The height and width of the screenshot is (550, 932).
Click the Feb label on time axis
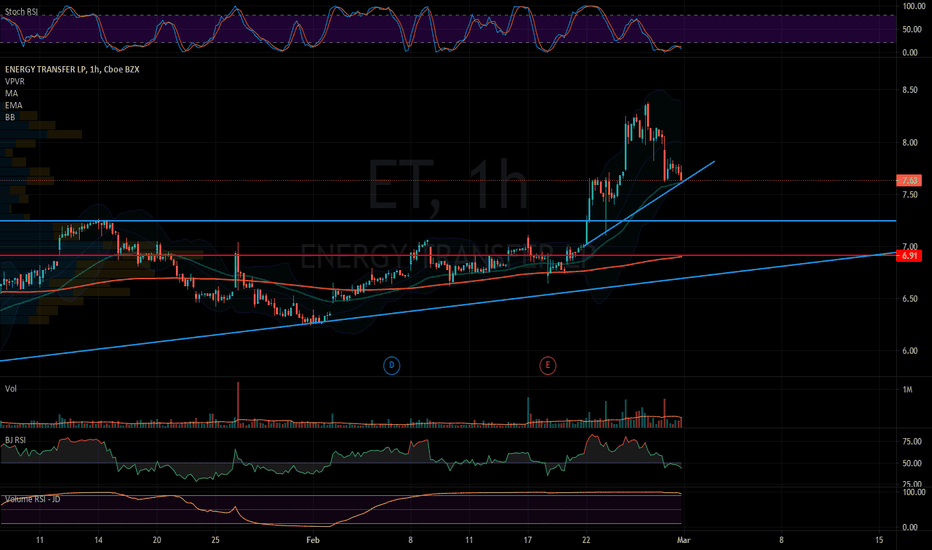[x=313, y=540]
